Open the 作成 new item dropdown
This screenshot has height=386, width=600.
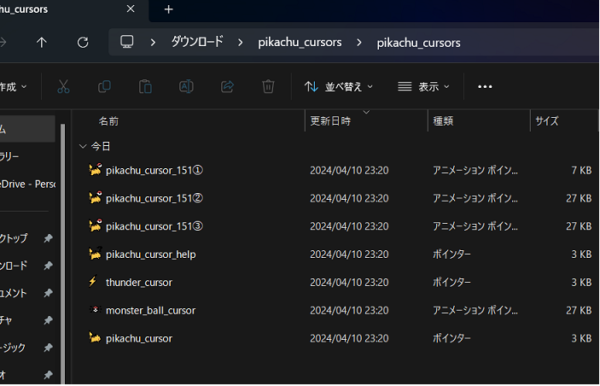(13, 87)
